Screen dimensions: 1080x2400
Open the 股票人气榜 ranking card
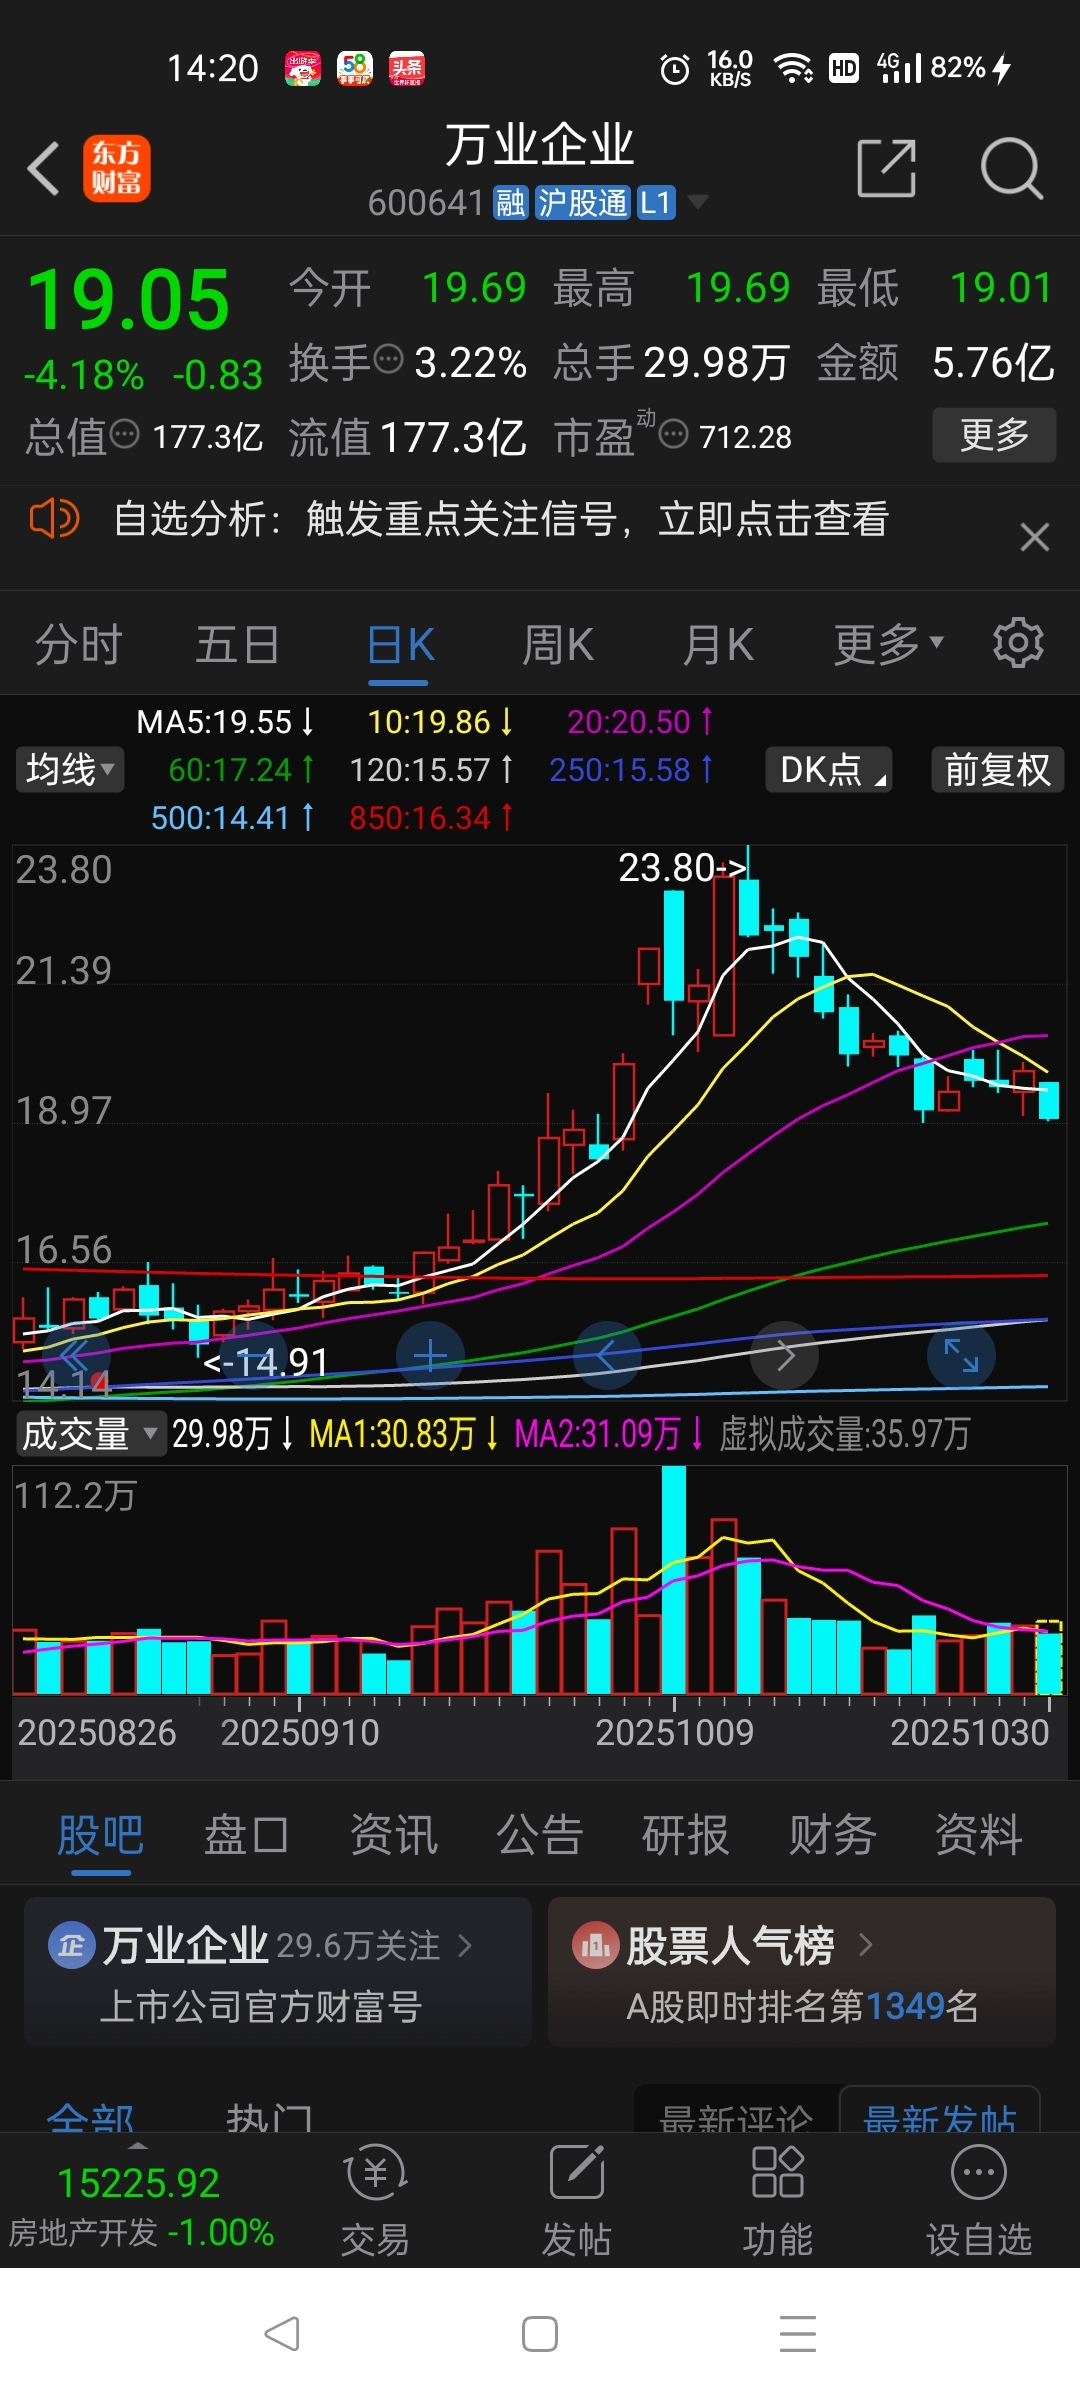(x=802, y=1972)
